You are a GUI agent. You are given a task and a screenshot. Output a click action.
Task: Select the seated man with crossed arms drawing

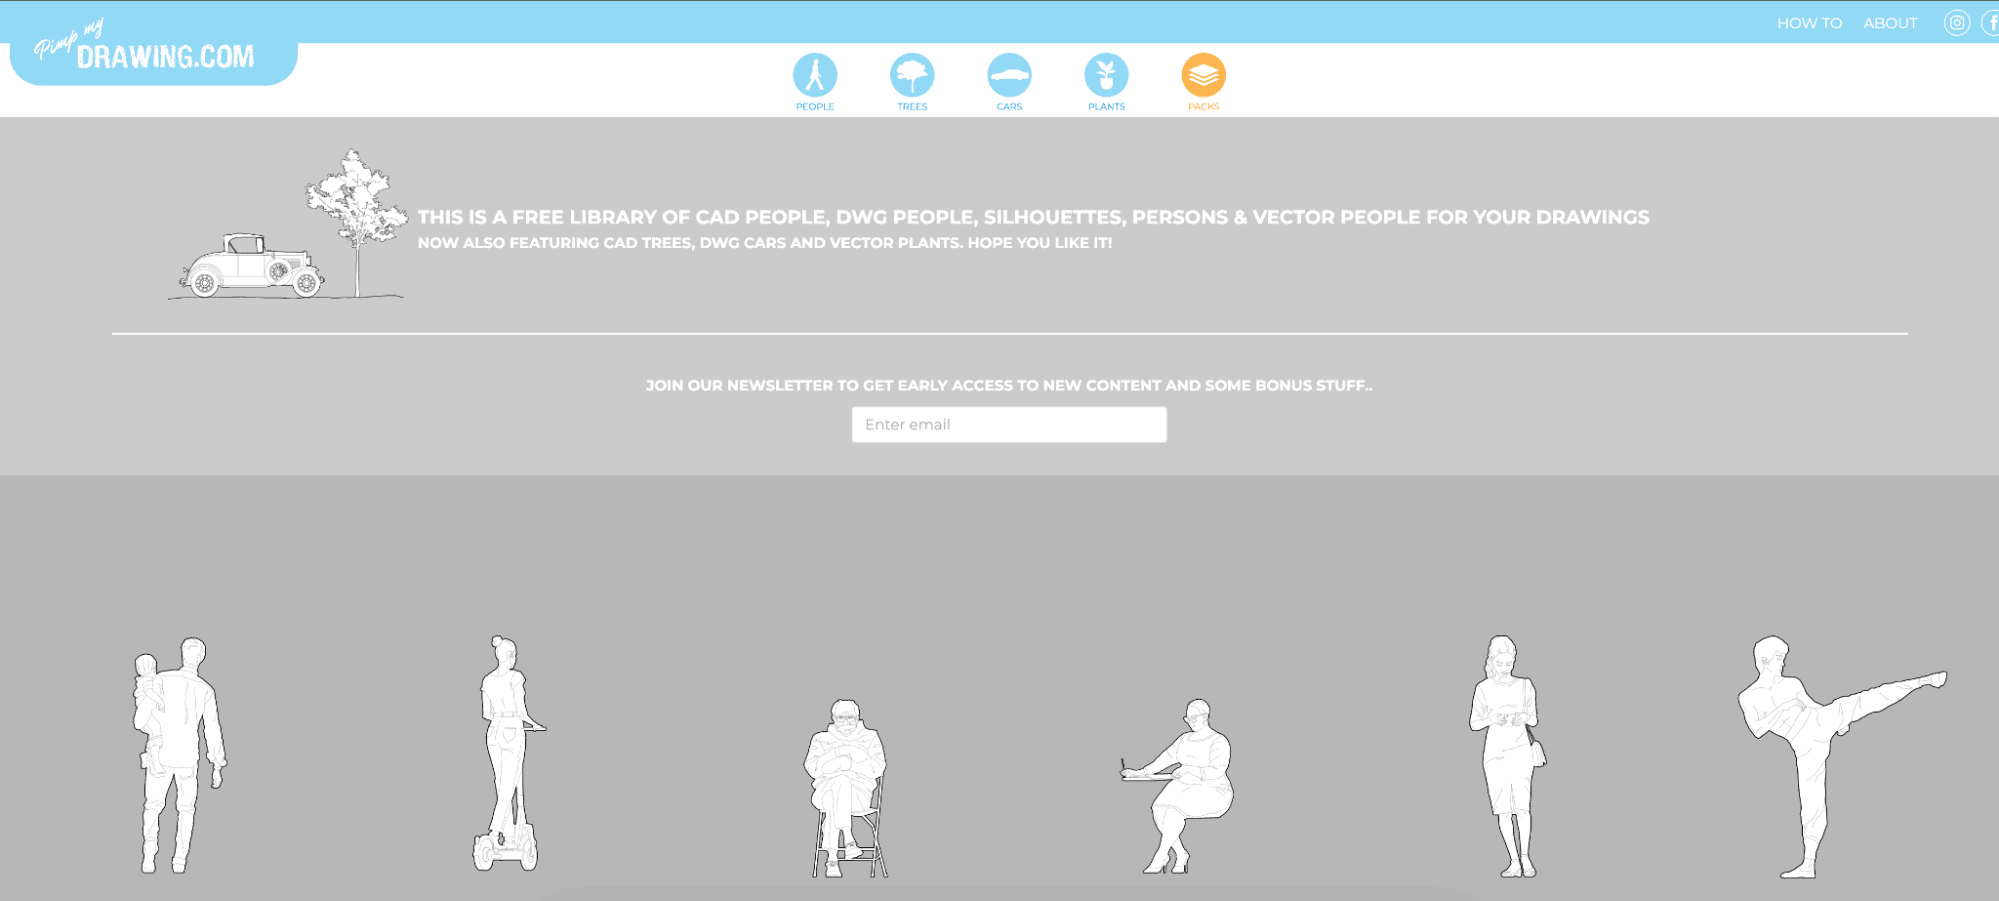click(x=847, y=789)
